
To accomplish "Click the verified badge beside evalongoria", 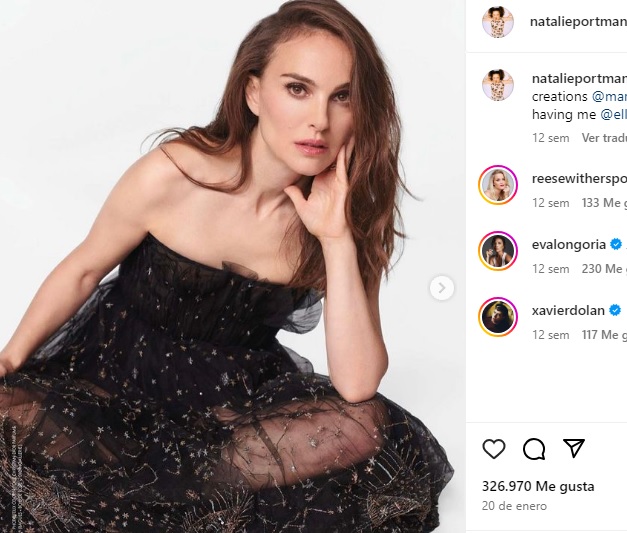I will click(616, 244).
